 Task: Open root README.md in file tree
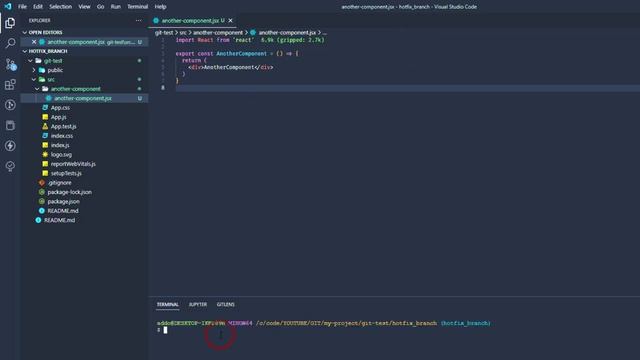(60, 220)
